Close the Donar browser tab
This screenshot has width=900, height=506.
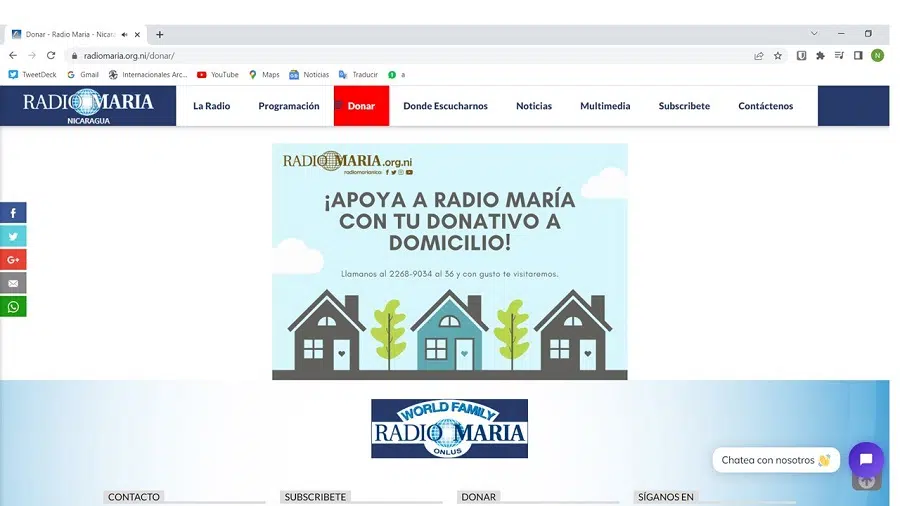[137, 34]
